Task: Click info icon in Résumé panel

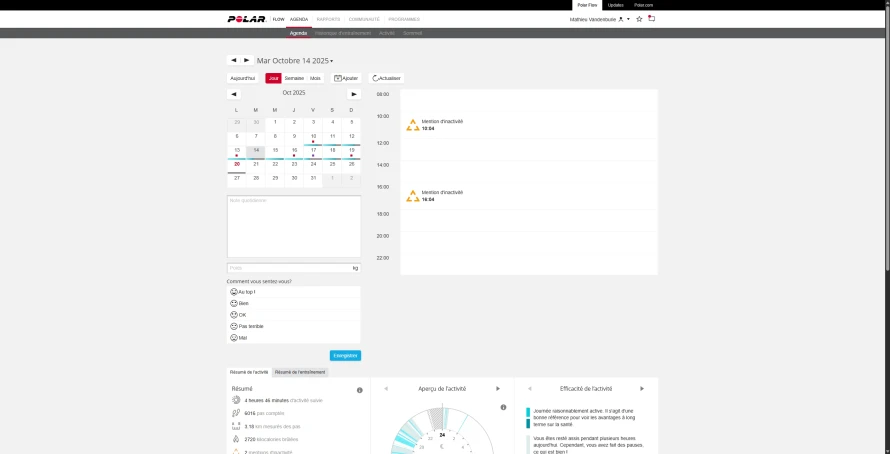Action: pos(359,390)
